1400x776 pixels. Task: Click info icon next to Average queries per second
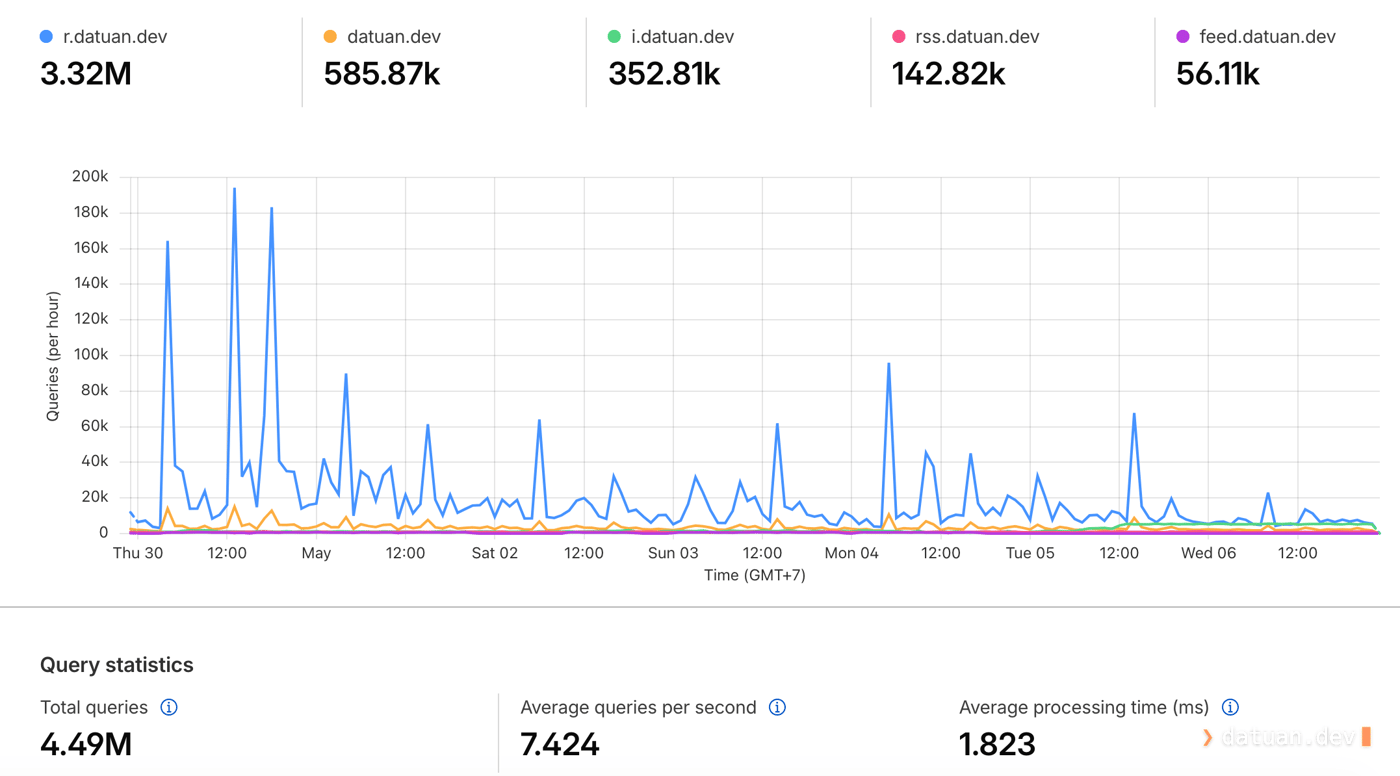point(777,707)
